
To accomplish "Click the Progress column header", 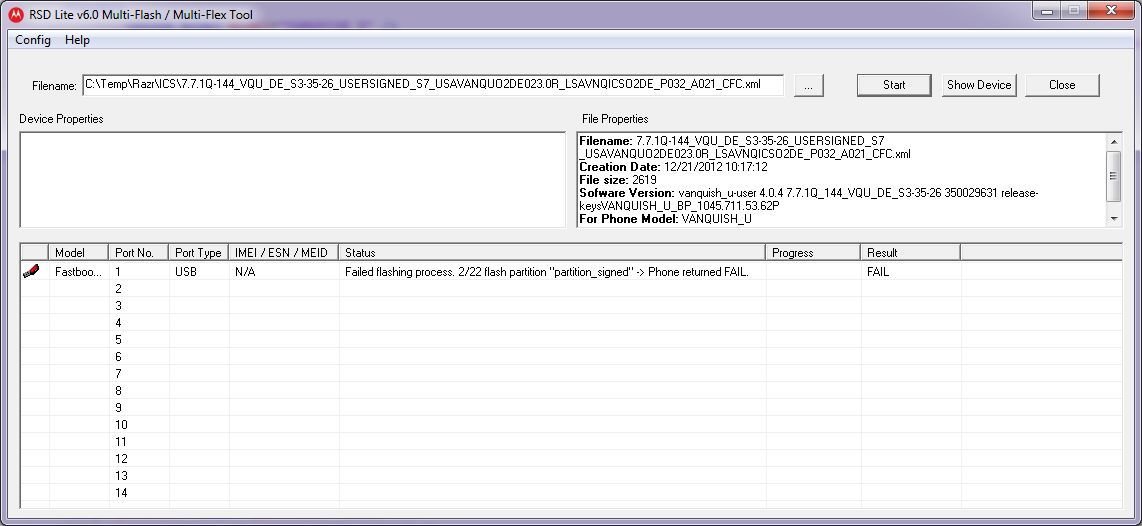I will tap(813, 253).
